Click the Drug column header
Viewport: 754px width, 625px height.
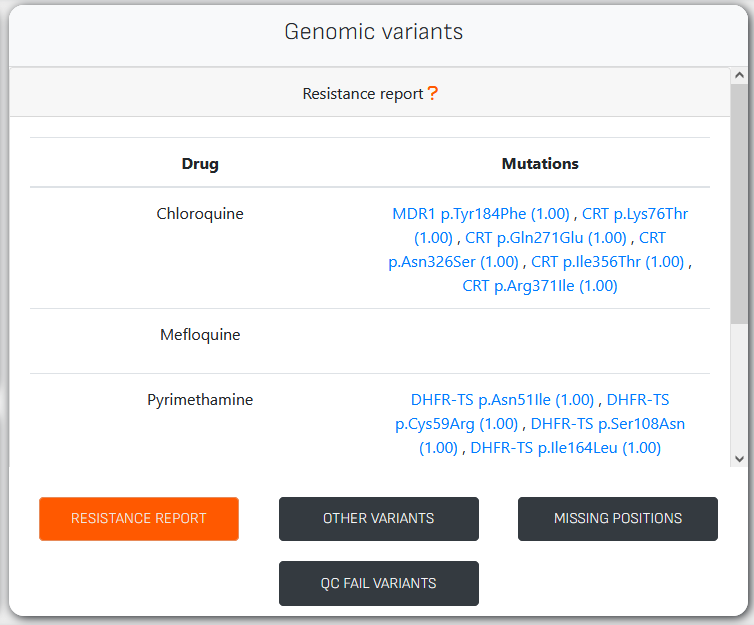click(200, 164)
